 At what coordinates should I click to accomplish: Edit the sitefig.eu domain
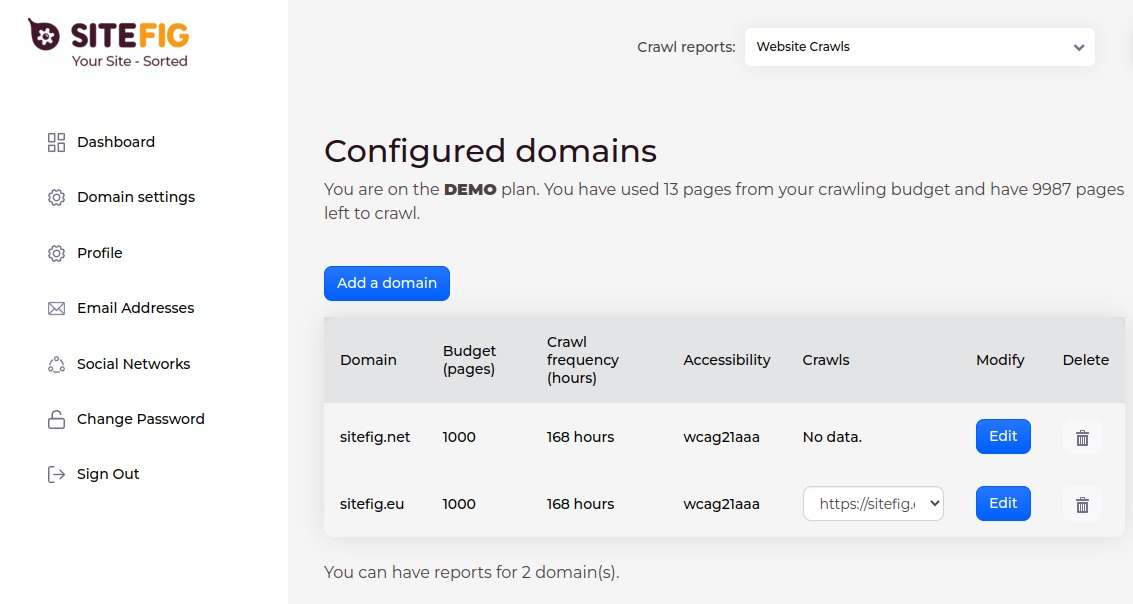pyautogui.click(x=1003, y=504)
